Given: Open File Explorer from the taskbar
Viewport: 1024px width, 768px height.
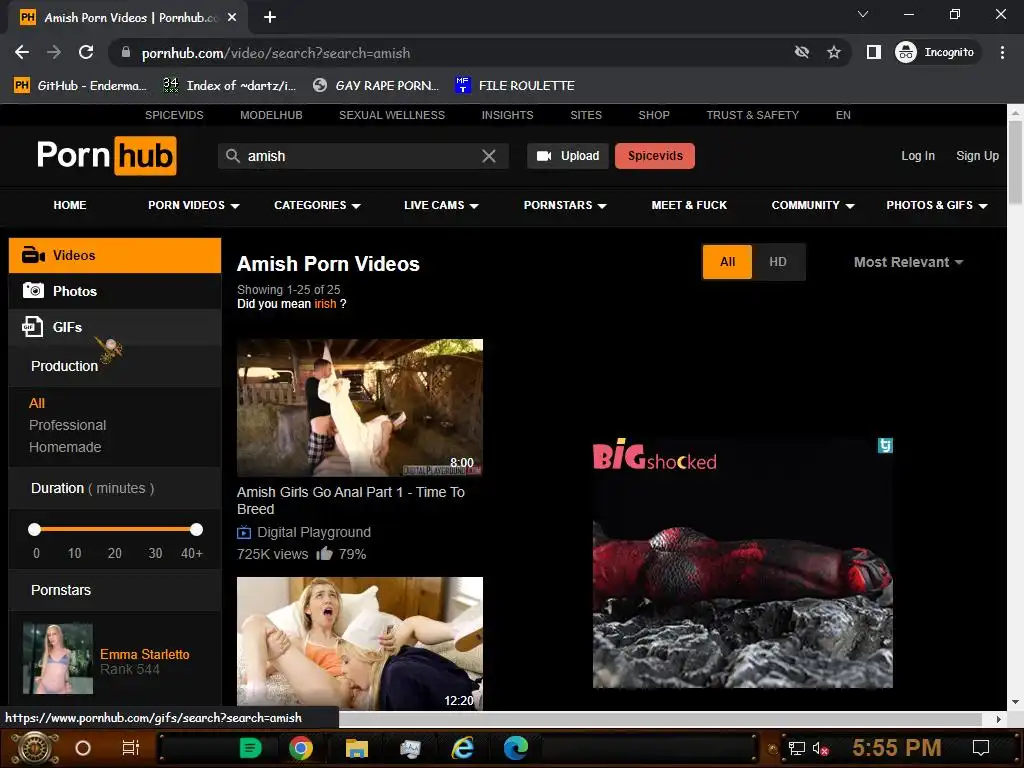Looking at the screenshot, I should click(x=357, y=748).
